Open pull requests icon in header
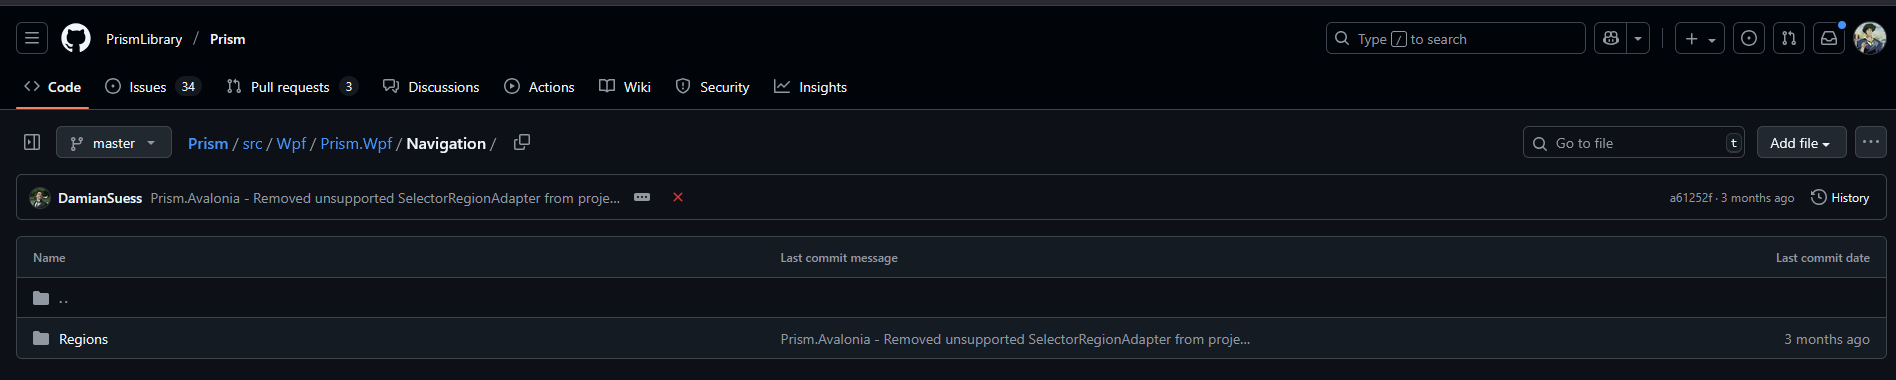This screenshot has width=1896, height=380. click(x=1789, y=39)
